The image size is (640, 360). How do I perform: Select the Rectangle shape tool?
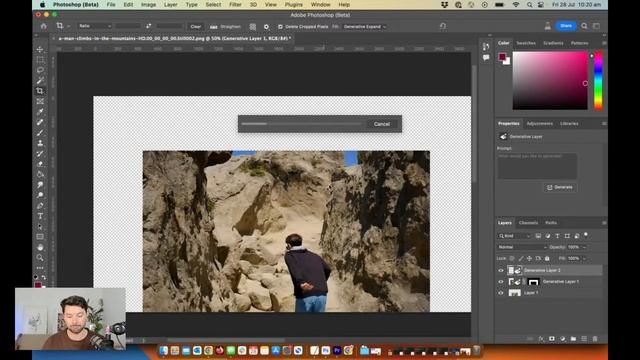coord(40,237)
